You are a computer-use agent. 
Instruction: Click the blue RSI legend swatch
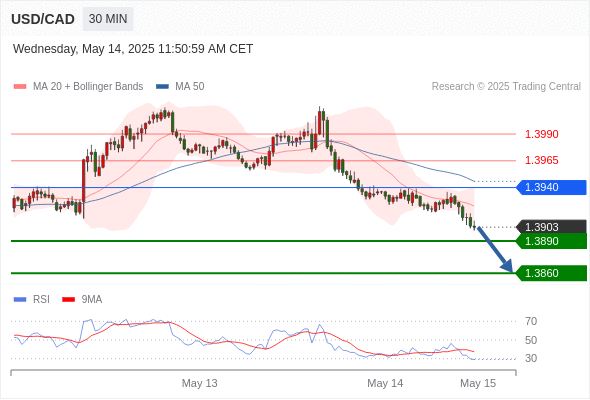[20, 300]
